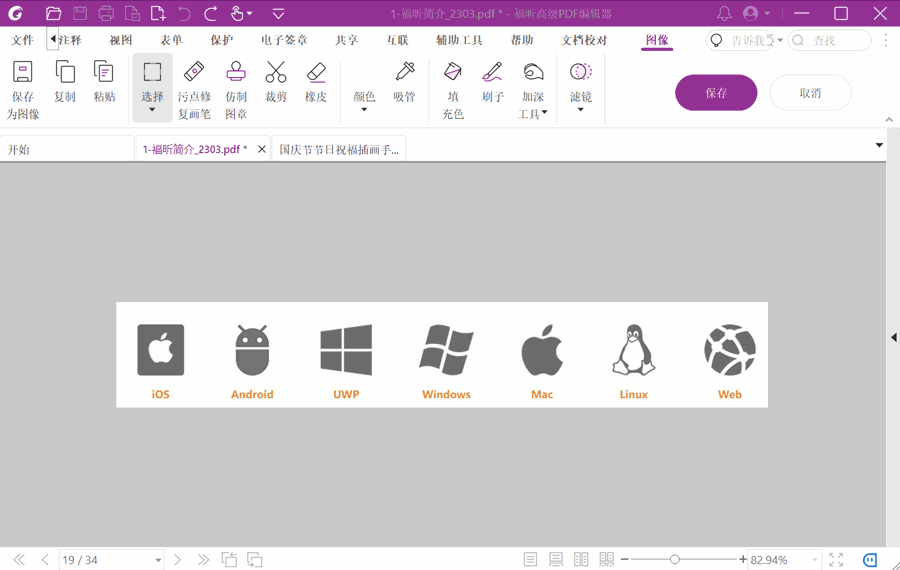Open the ribbon more options dots
This screenshot has height=570, width=900.
pos(886,40)
